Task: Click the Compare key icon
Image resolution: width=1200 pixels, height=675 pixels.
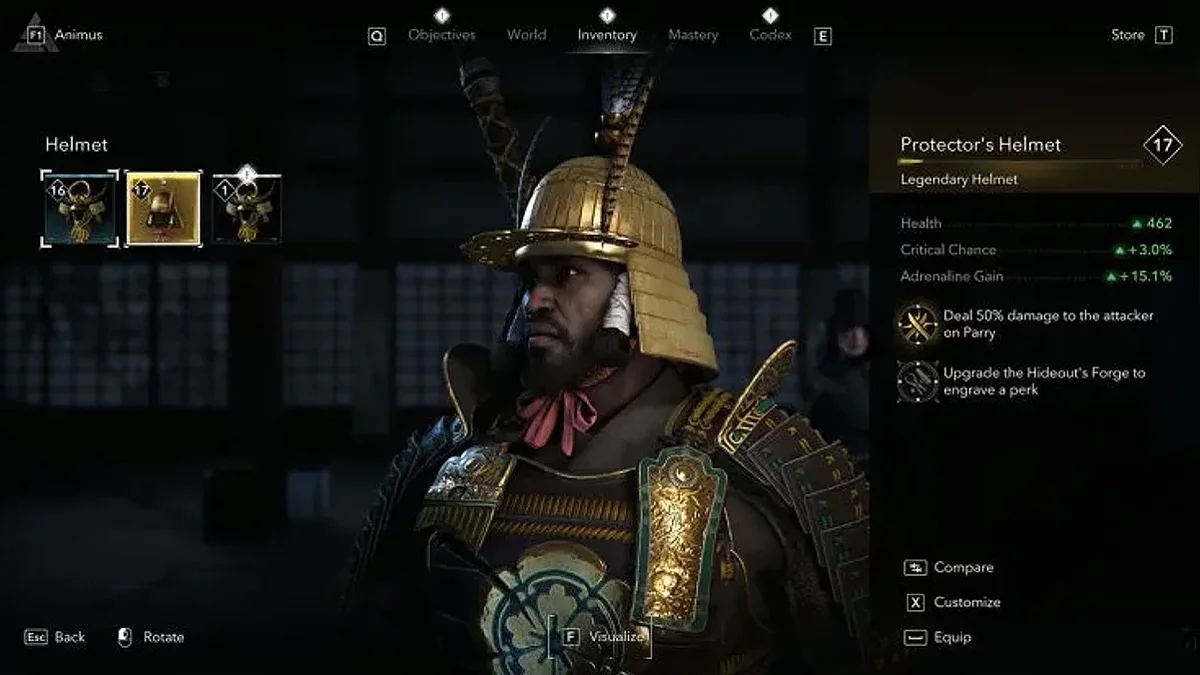Action: (x=915, y=567)
